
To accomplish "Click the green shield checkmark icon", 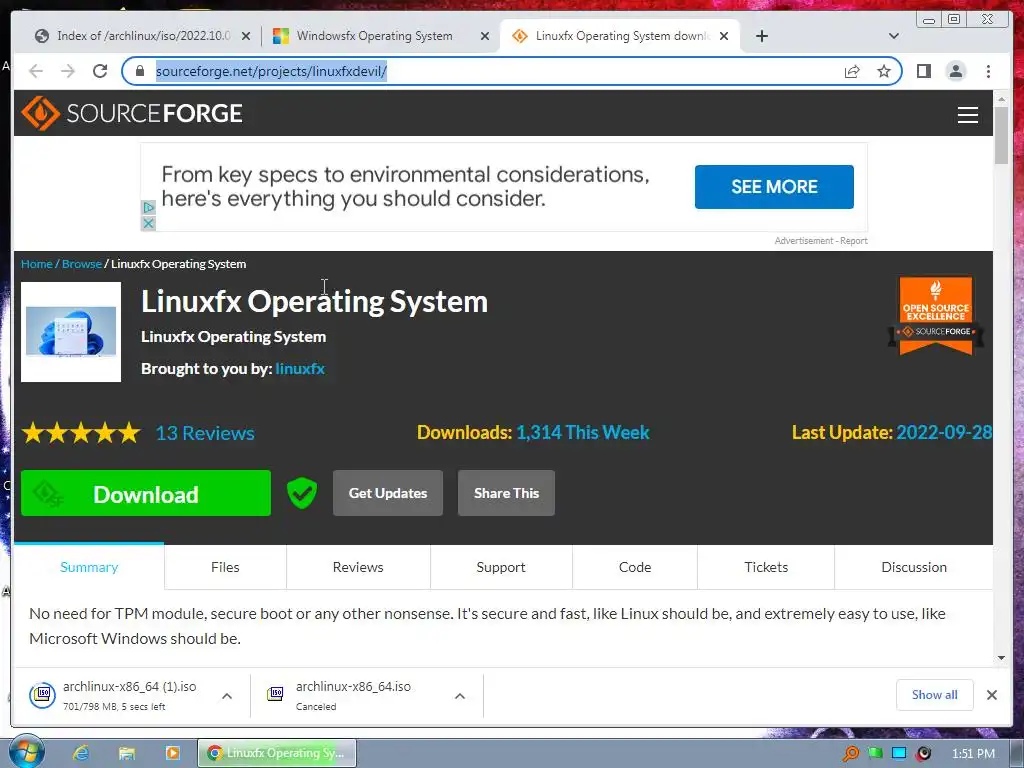I will 302,493.
